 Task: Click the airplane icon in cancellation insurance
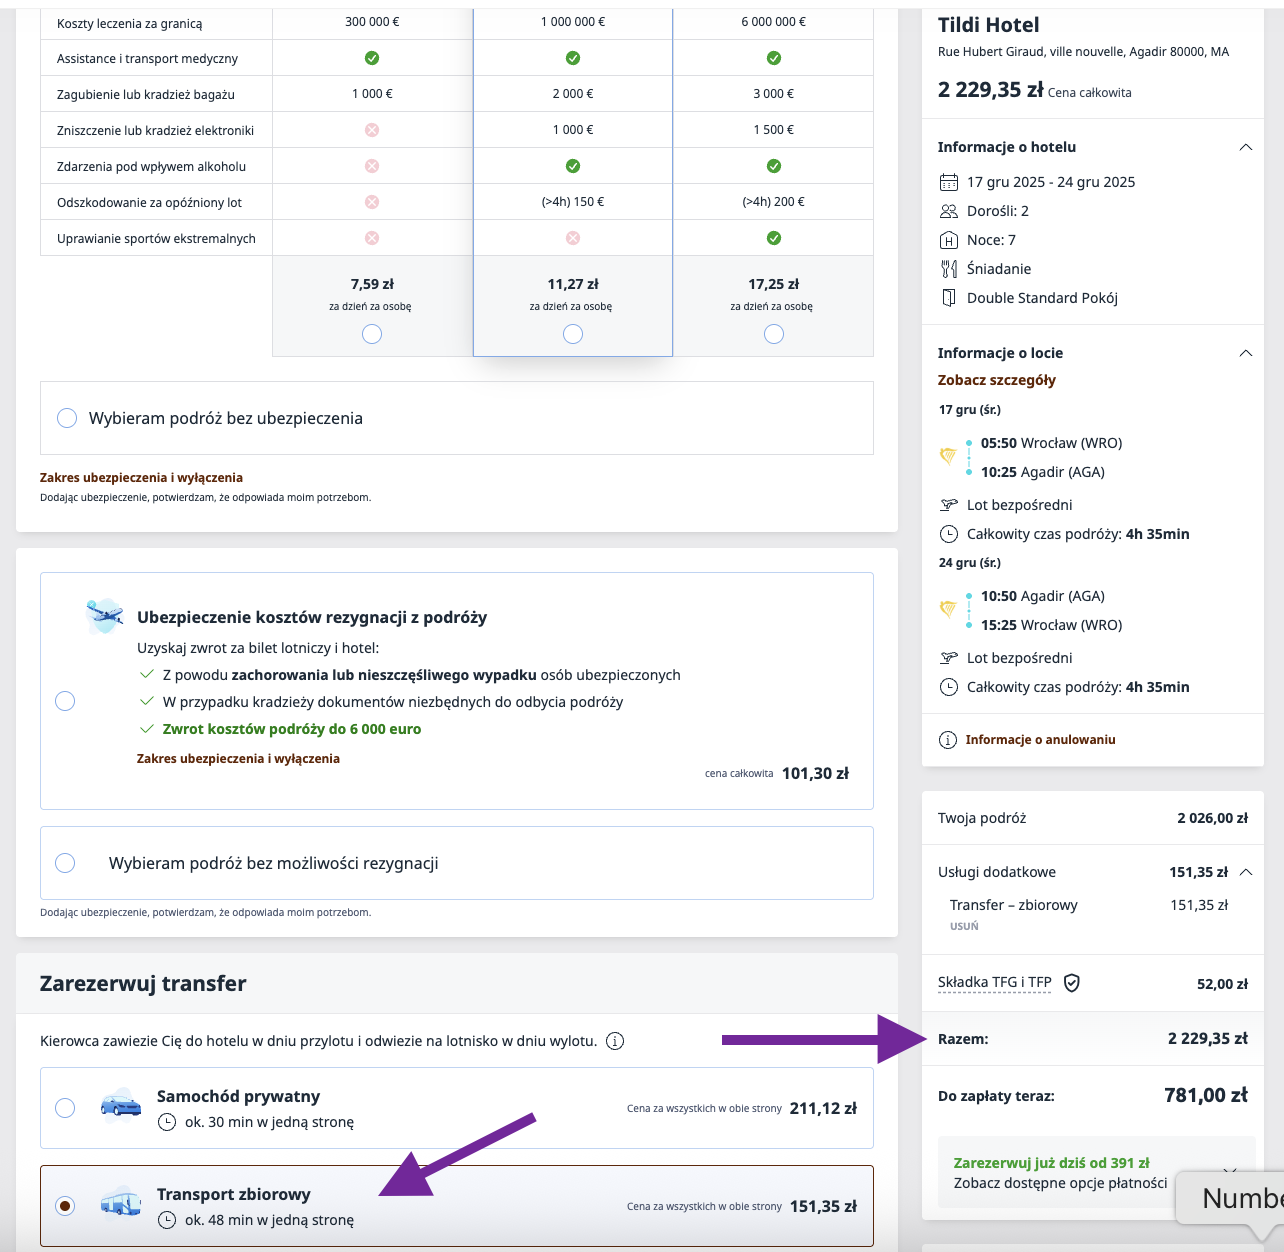coord(105,615)
